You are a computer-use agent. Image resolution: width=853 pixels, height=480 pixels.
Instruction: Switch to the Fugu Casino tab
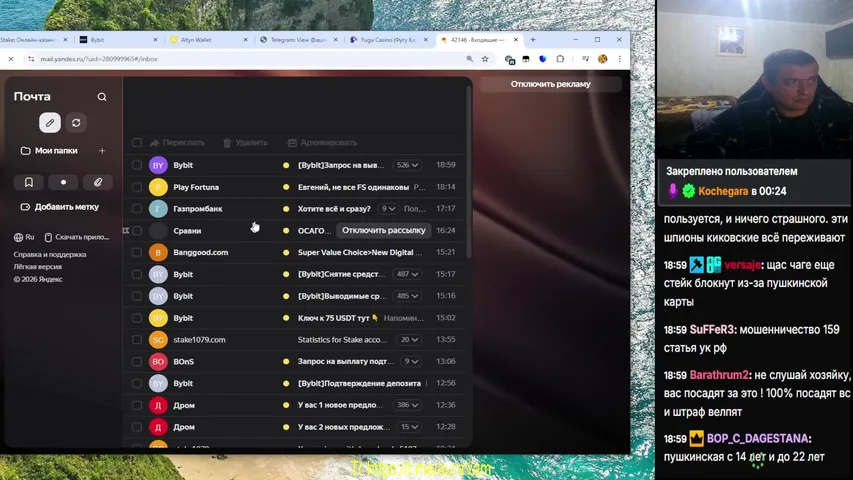click(x=383, y=40)
